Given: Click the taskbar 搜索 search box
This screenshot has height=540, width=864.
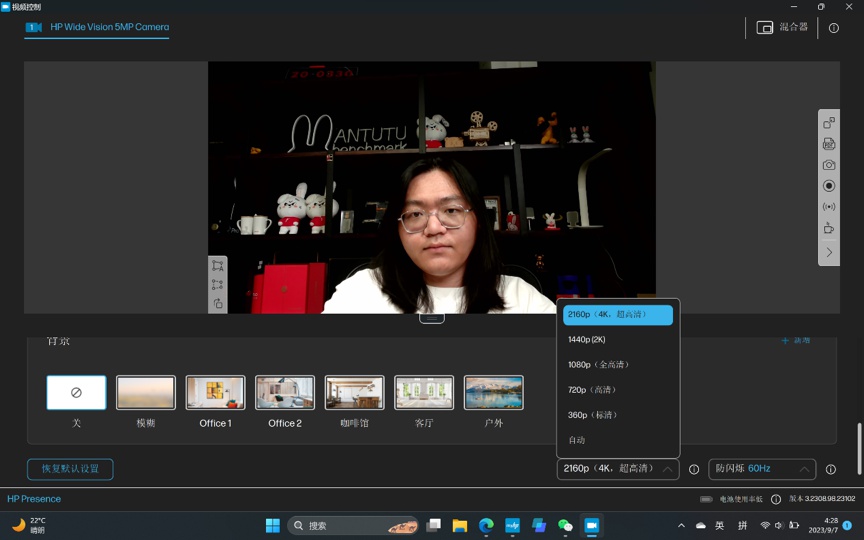Looking at the screenshot, I should (353, 526).
